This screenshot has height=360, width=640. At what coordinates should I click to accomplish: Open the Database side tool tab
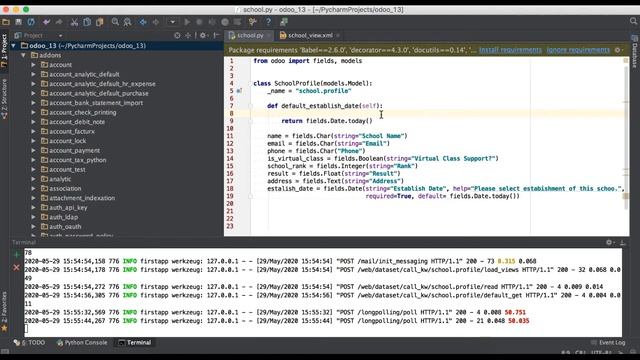click(635, 52)
